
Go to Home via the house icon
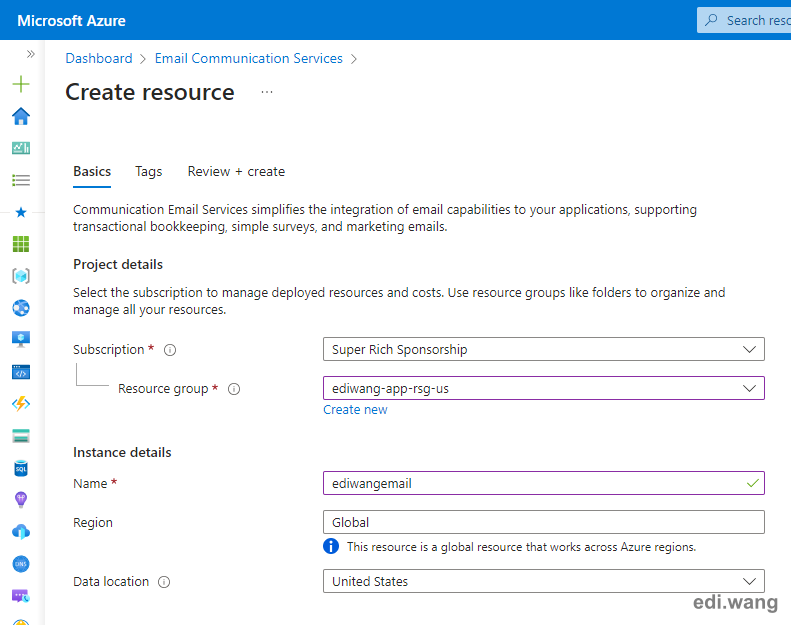point(21,116)
